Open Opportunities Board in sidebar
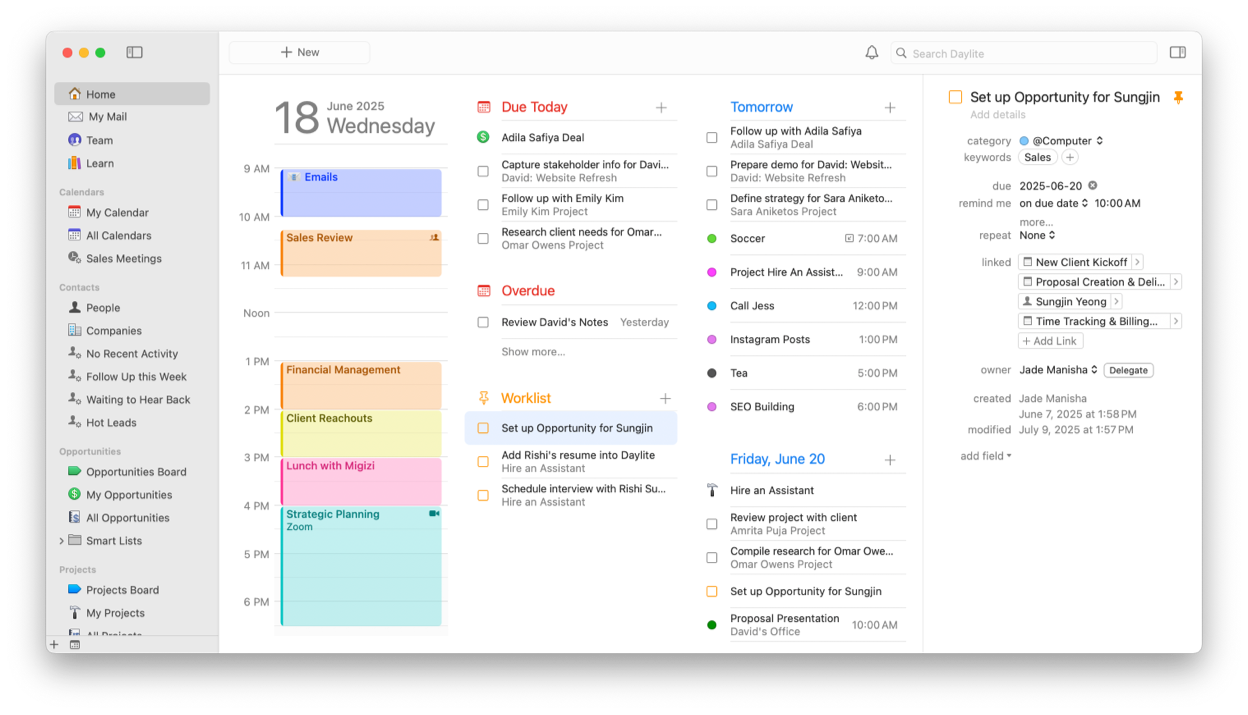The width and height of the screenshot is (1248, 715). coord(135,472)
